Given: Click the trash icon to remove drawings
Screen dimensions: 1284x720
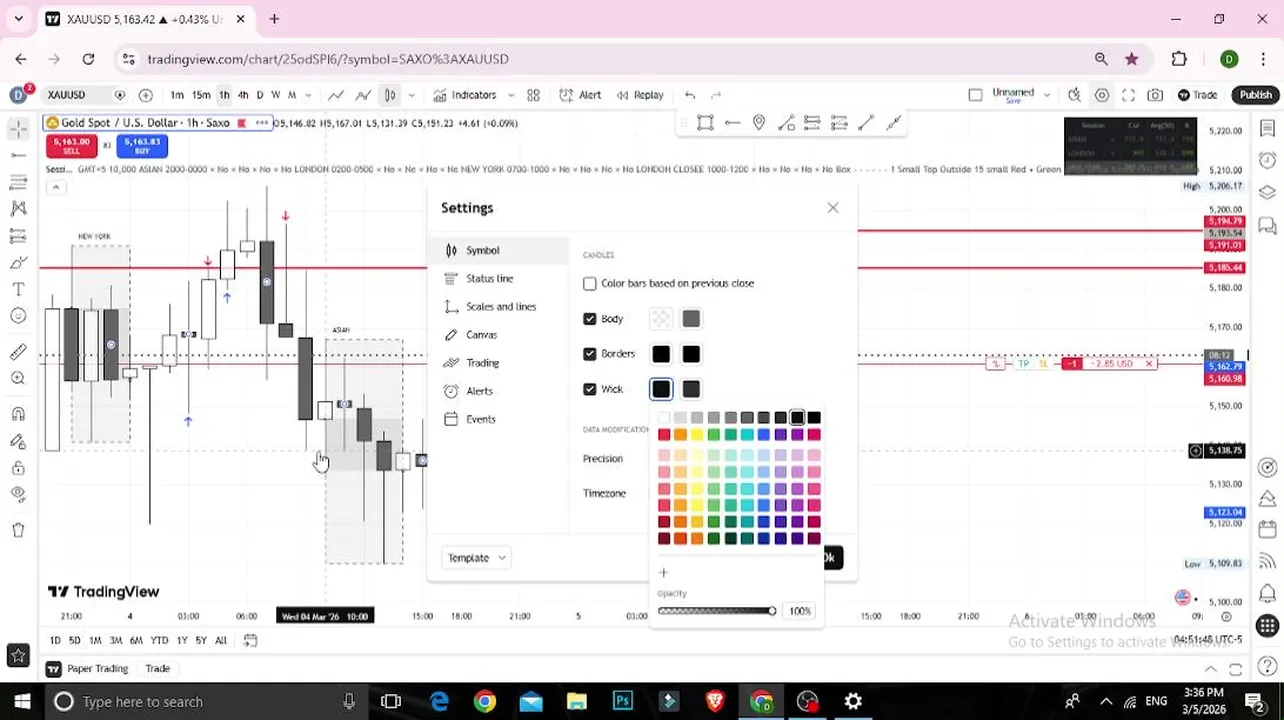Looking at the screenshot, I should pyautogui.click(x=18, y=530).
